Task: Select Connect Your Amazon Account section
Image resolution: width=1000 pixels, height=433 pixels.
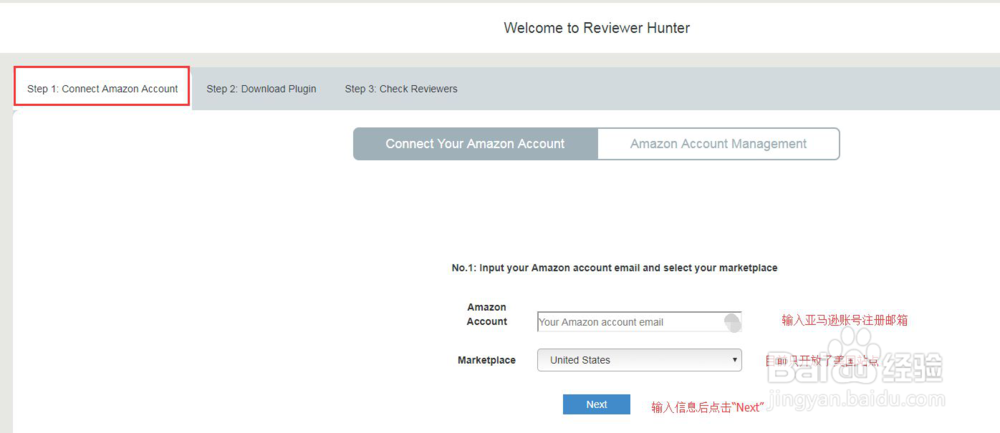Action: 475,144
